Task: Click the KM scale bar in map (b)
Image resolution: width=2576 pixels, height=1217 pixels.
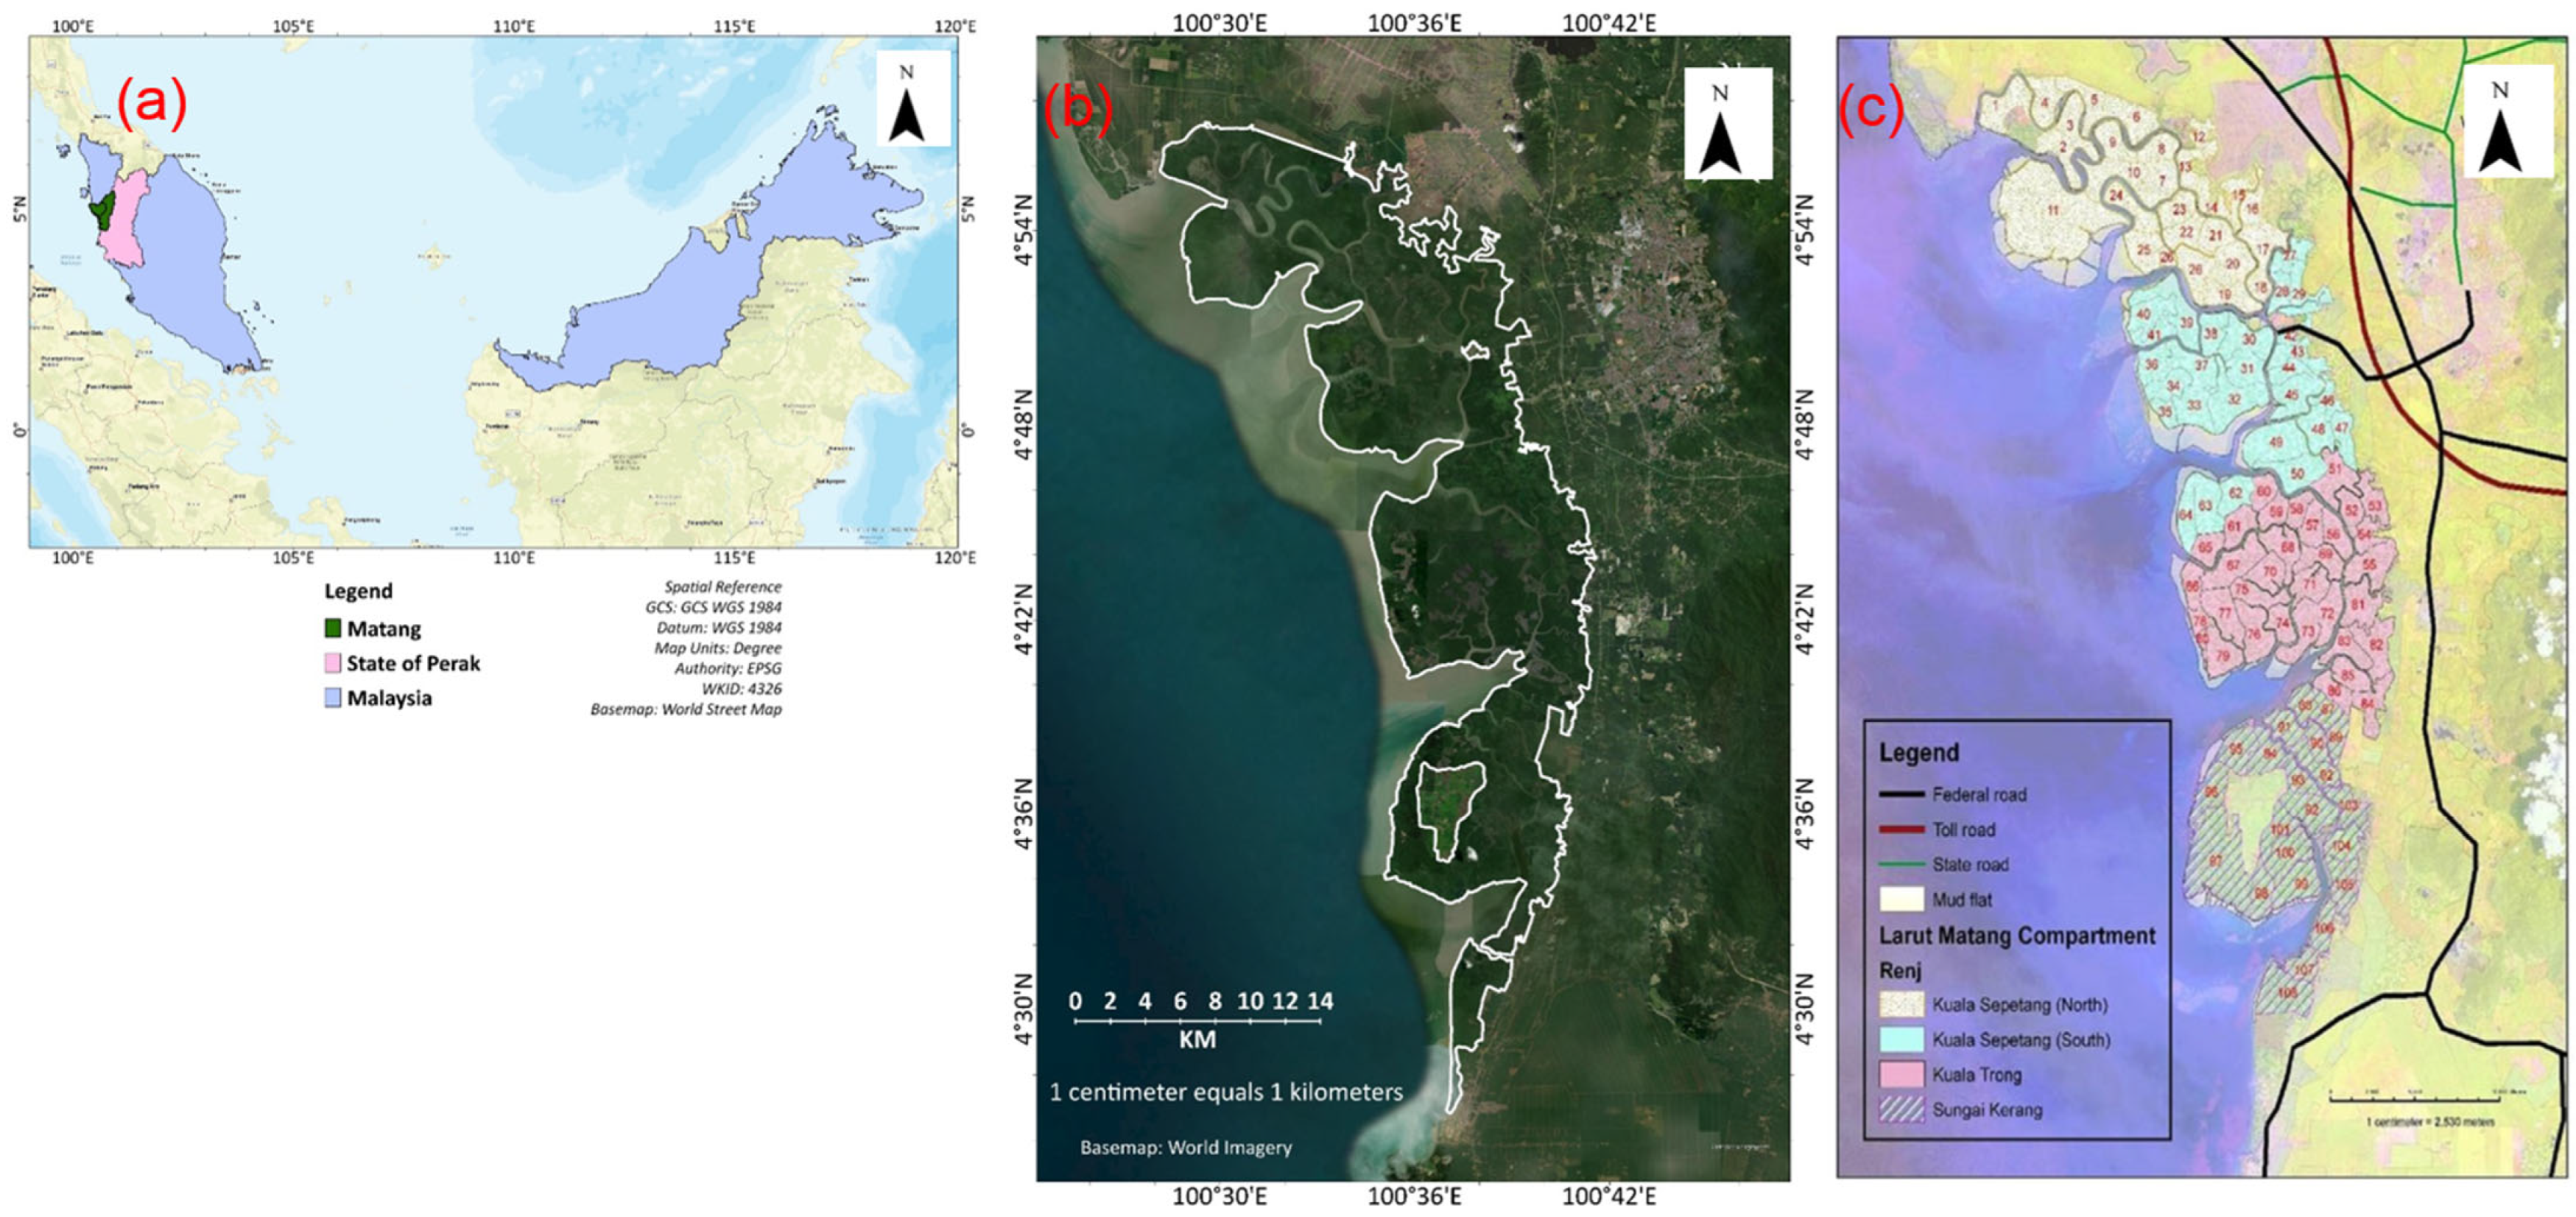Action: click(1197, 1021)
